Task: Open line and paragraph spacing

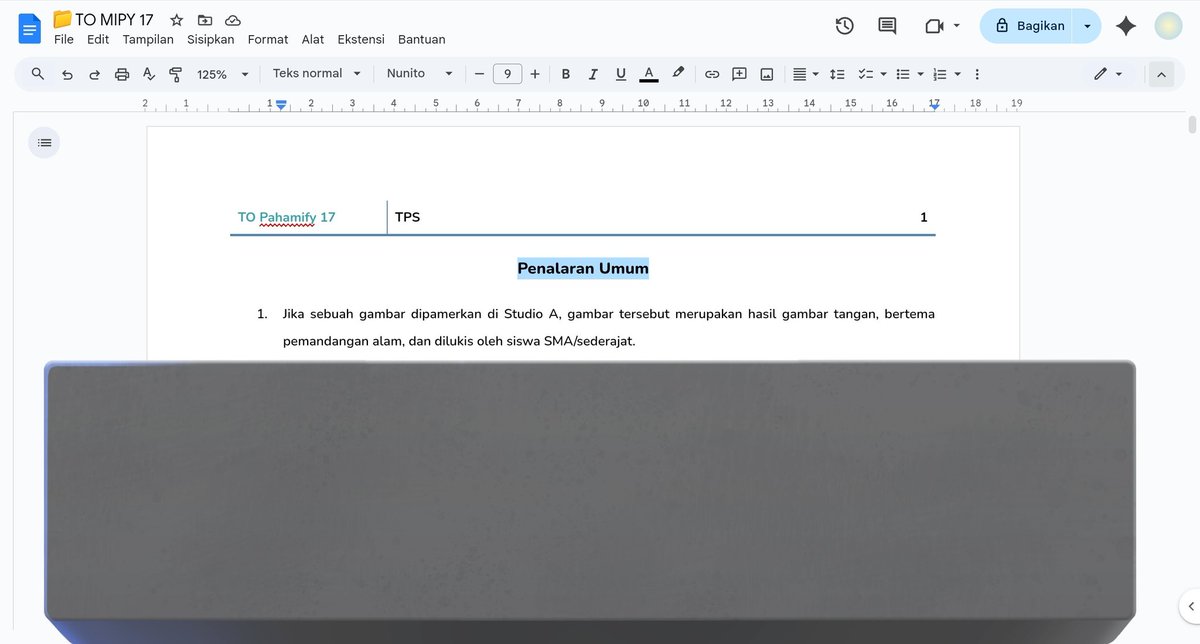Action: click(838, 74)
